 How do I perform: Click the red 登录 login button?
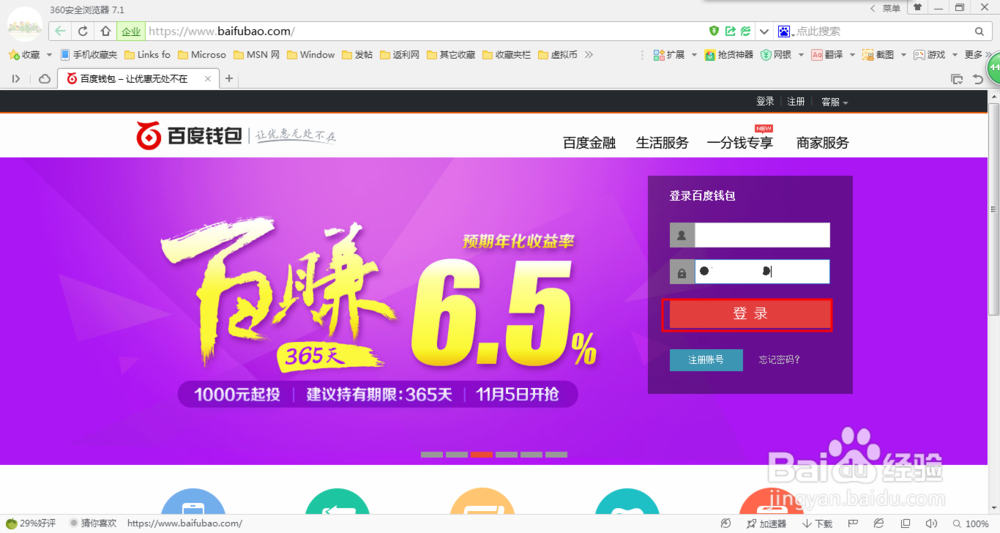(750, 314)
